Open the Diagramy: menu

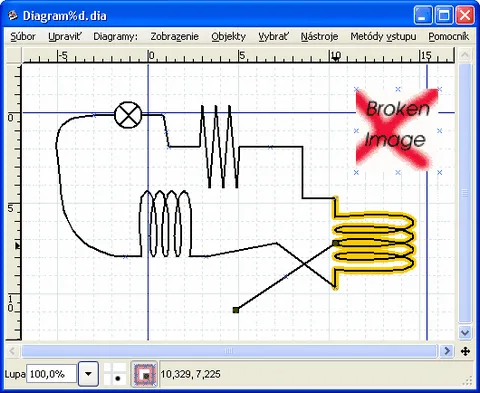pos(115,37)
